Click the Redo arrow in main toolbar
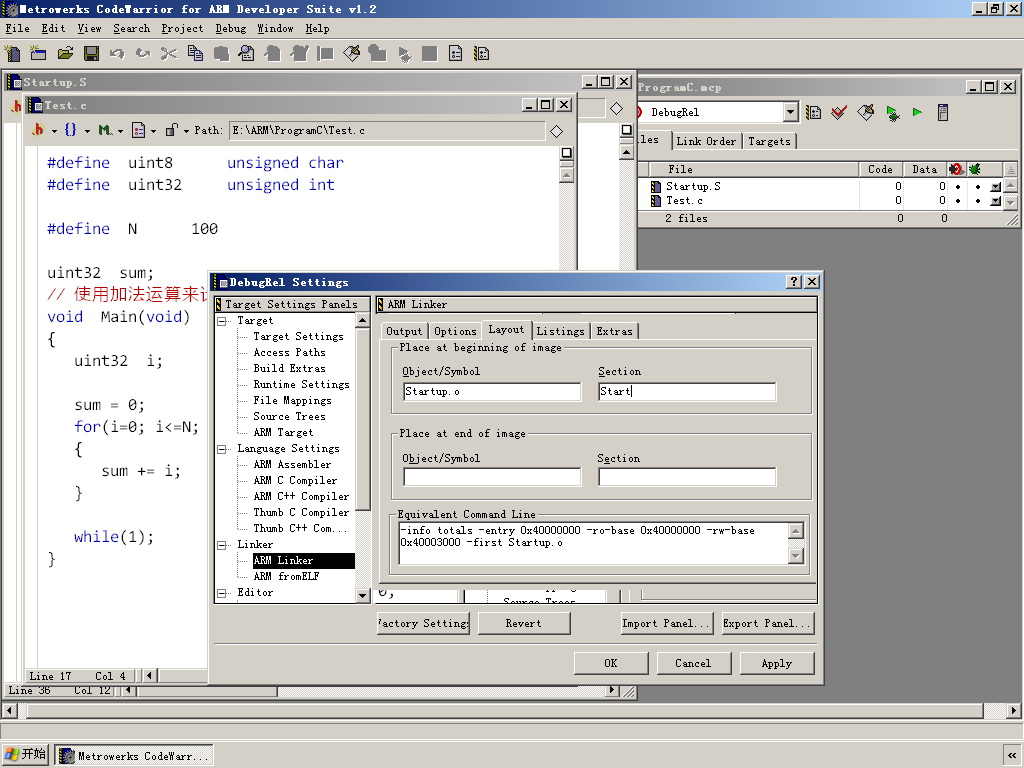 point(143,53)
